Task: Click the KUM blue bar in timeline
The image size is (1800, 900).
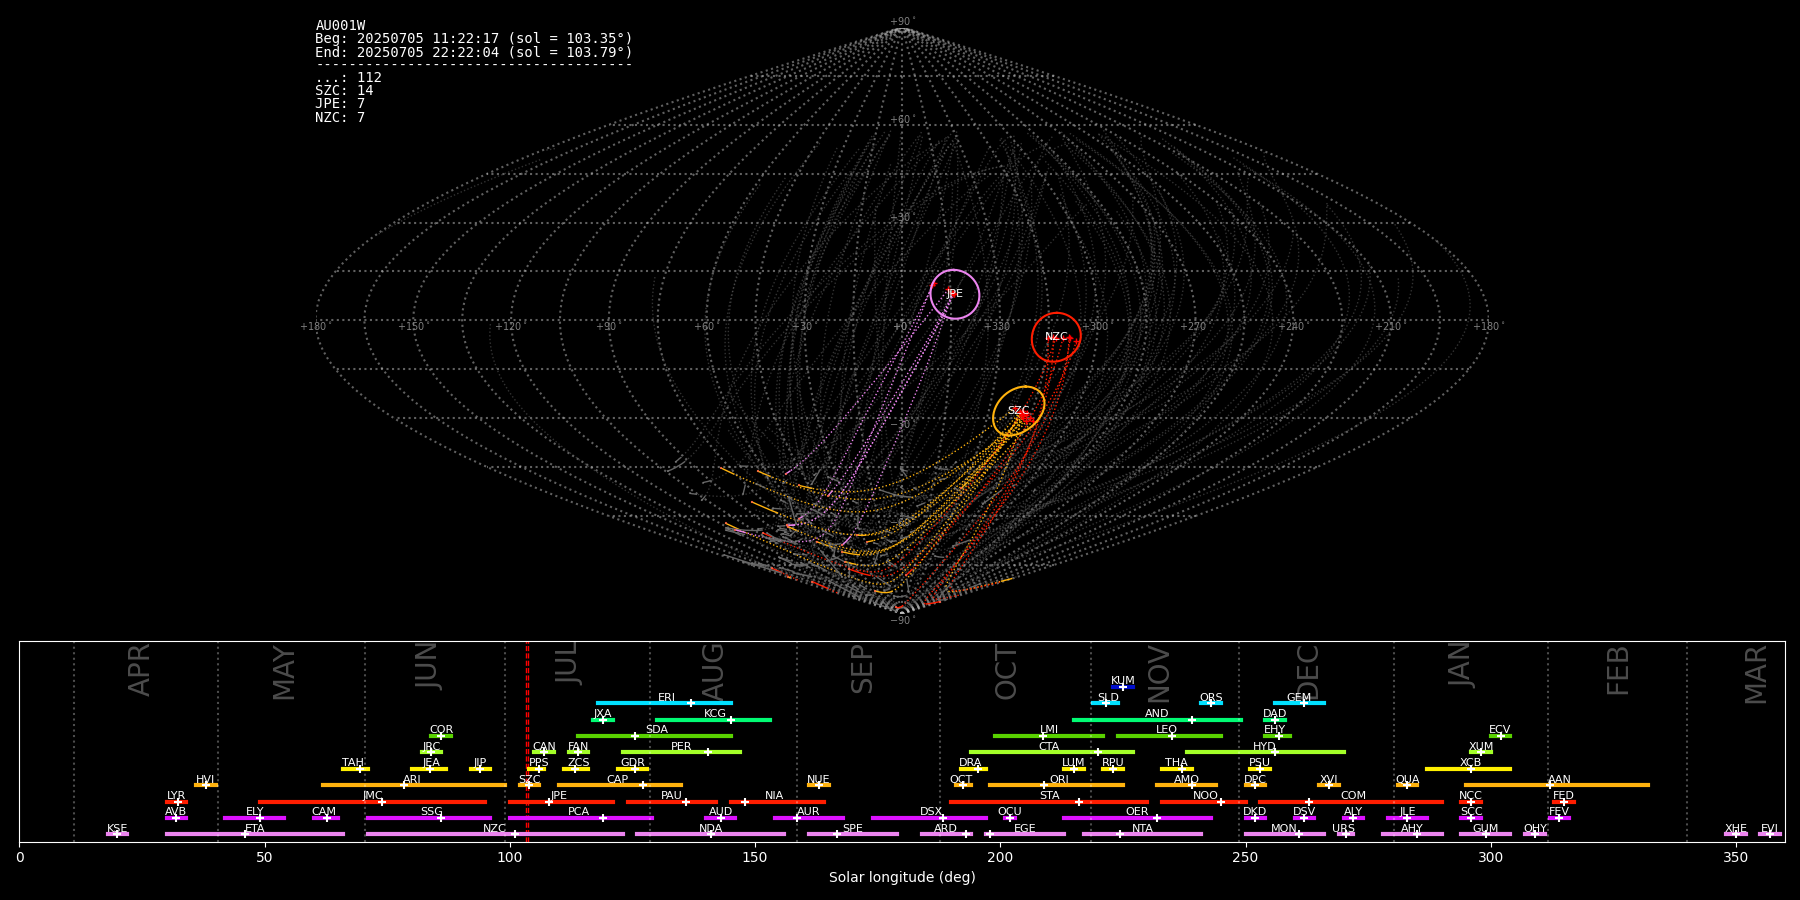Action: pyautogui.click(x=1123, y=687)
